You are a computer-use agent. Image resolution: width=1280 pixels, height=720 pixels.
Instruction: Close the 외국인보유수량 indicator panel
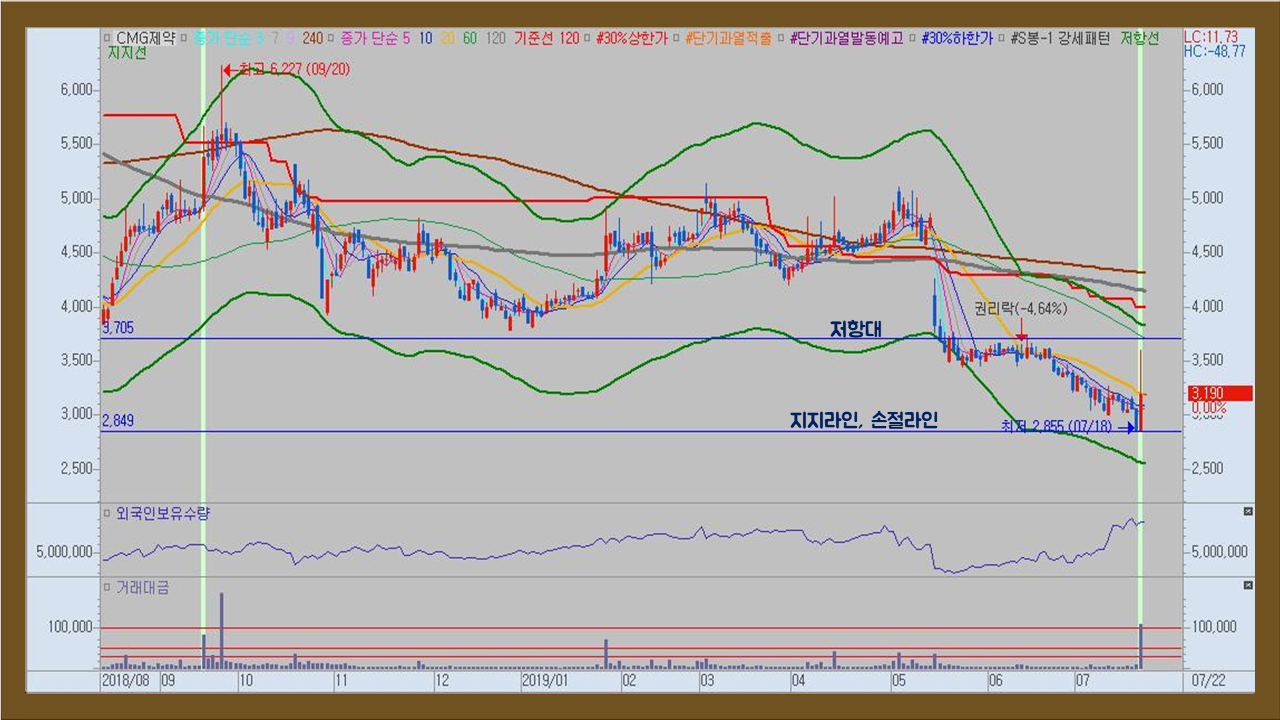[x=1247, y=512]
